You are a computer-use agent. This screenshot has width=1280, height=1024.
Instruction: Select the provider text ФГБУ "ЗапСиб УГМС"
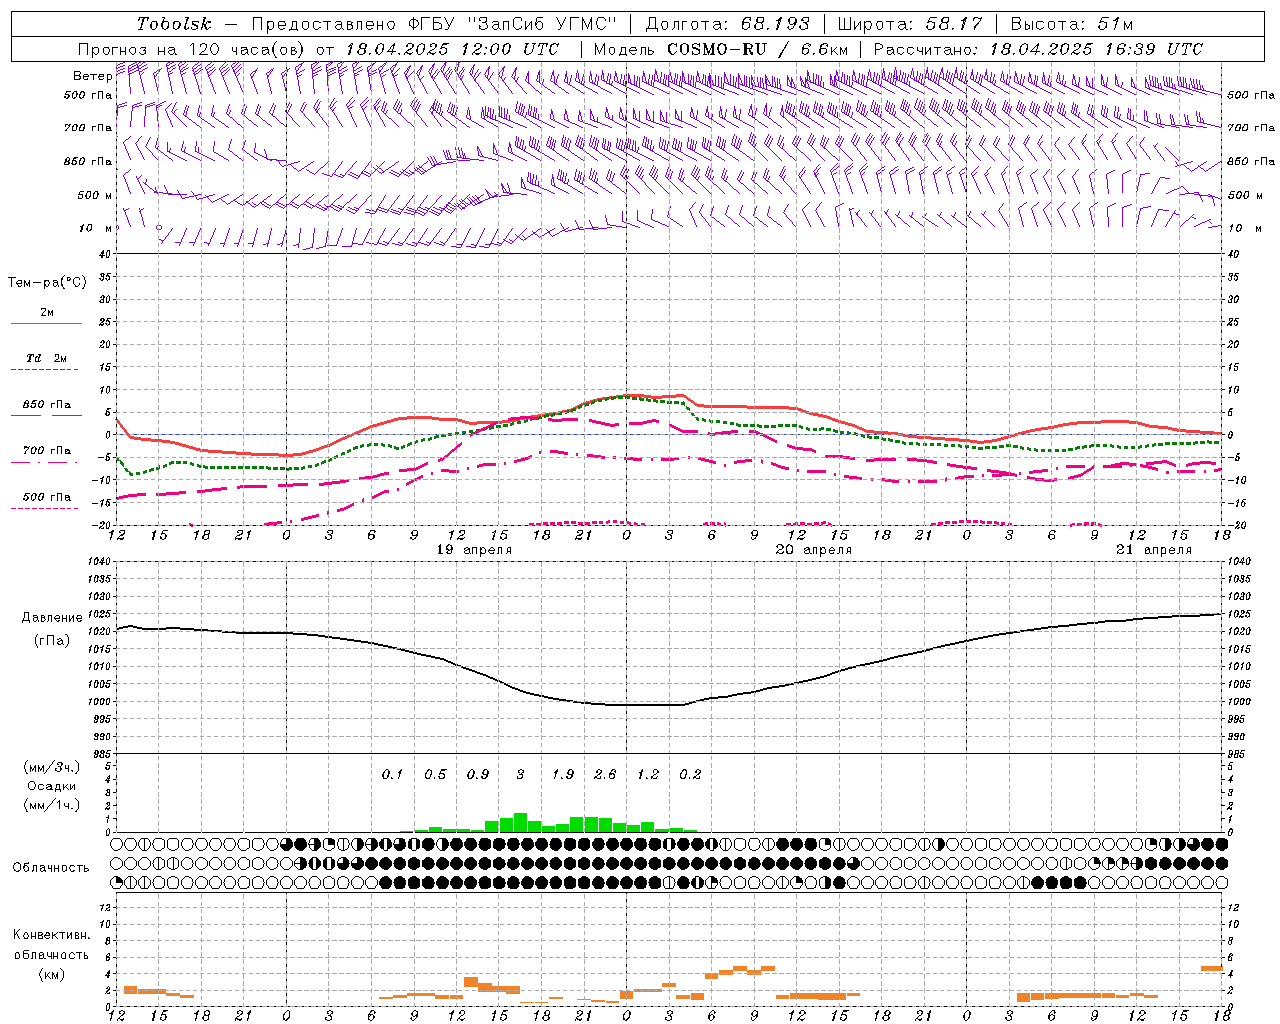coord(513,24)
